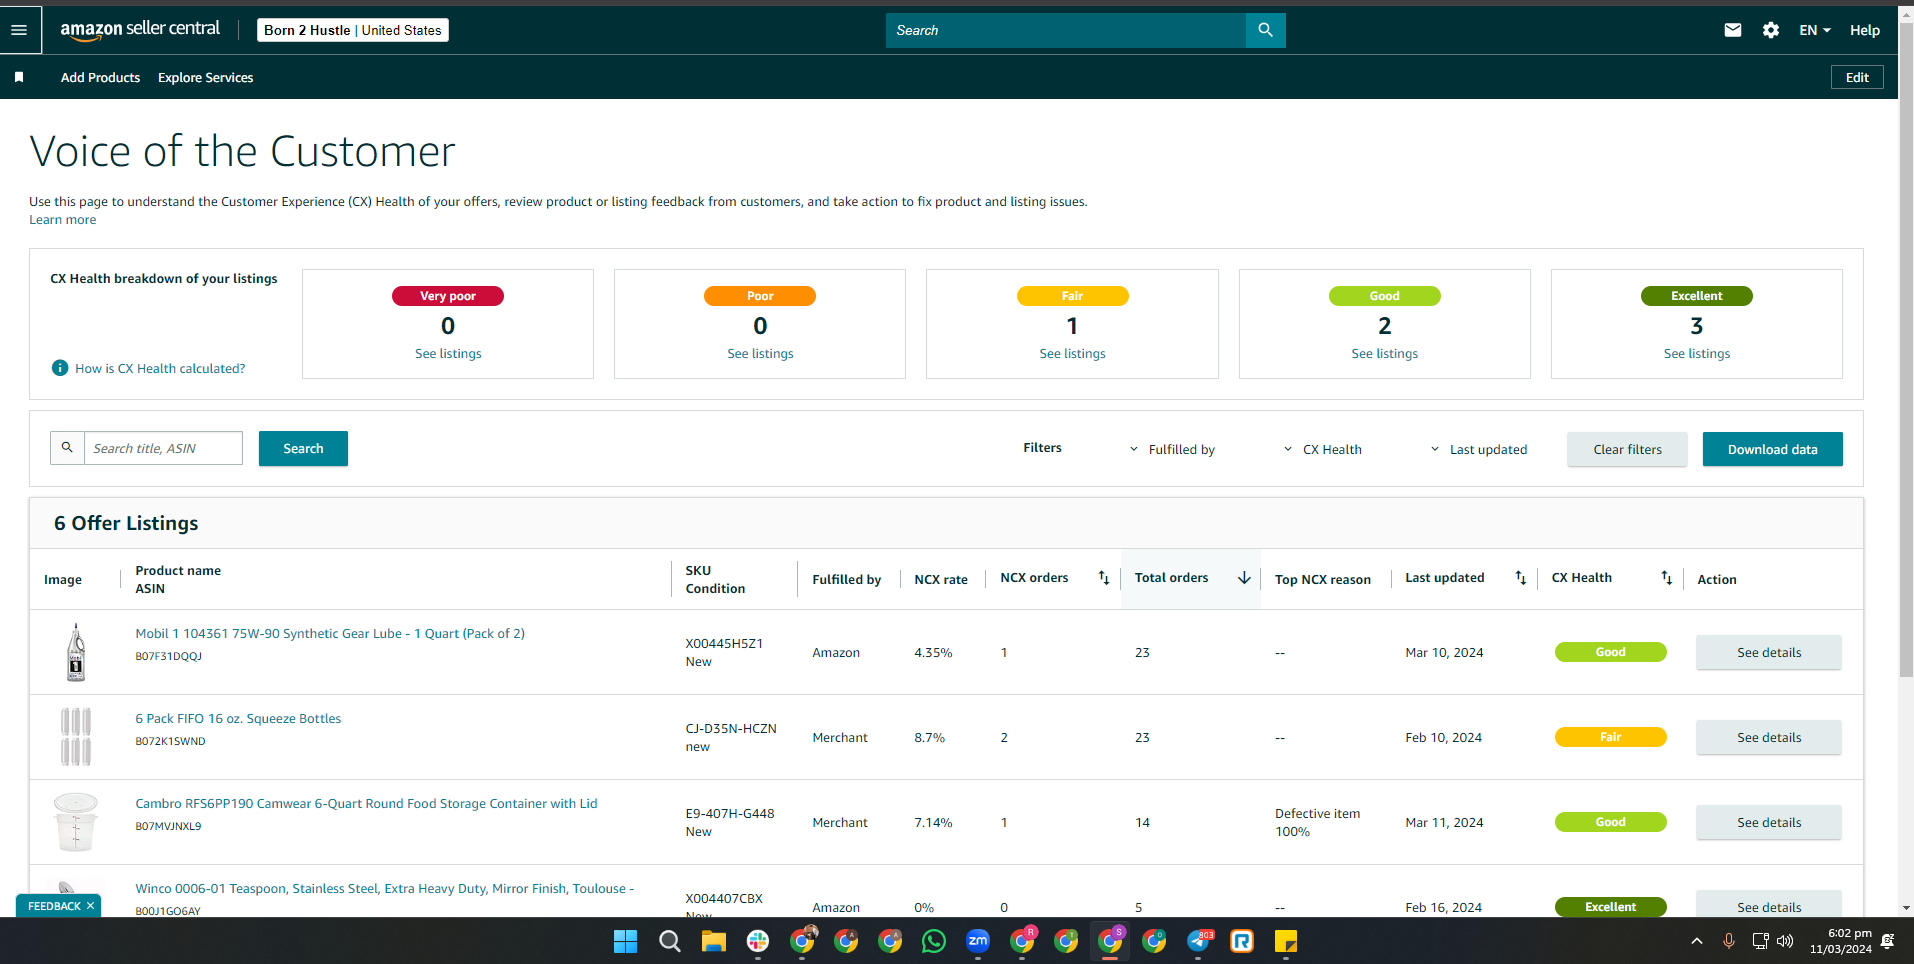Screen dimensions: 1914x964
Task: Click Download data button
Action: pos(1772,449)
